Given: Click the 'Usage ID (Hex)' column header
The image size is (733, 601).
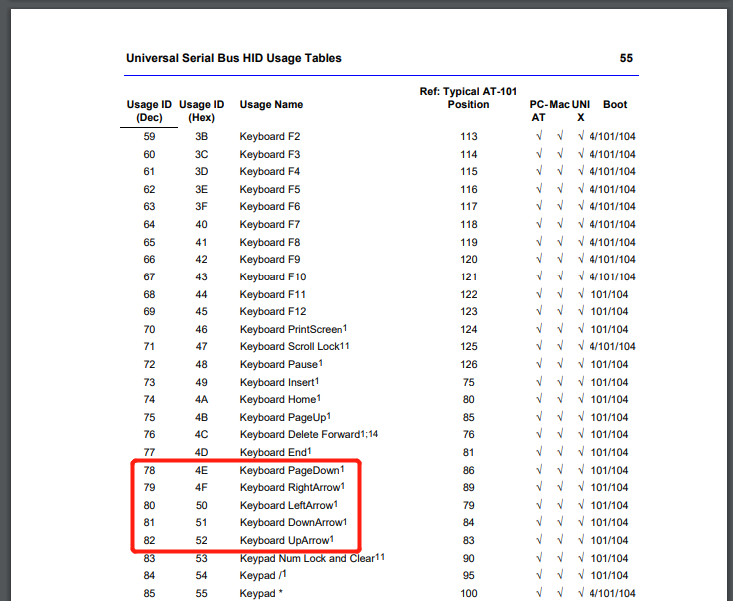Looking at the screenshot, I should pos(202,111).
